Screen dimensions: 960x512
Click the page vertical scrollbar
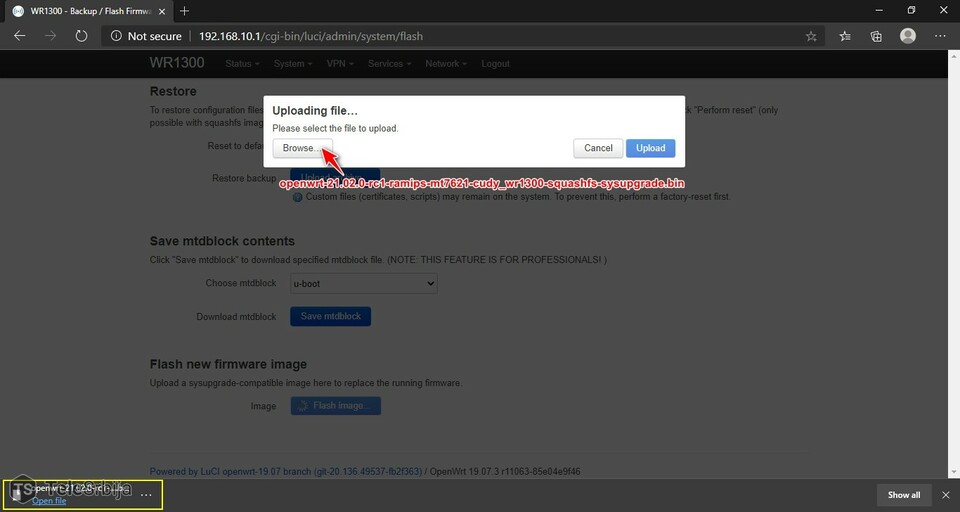954,264
